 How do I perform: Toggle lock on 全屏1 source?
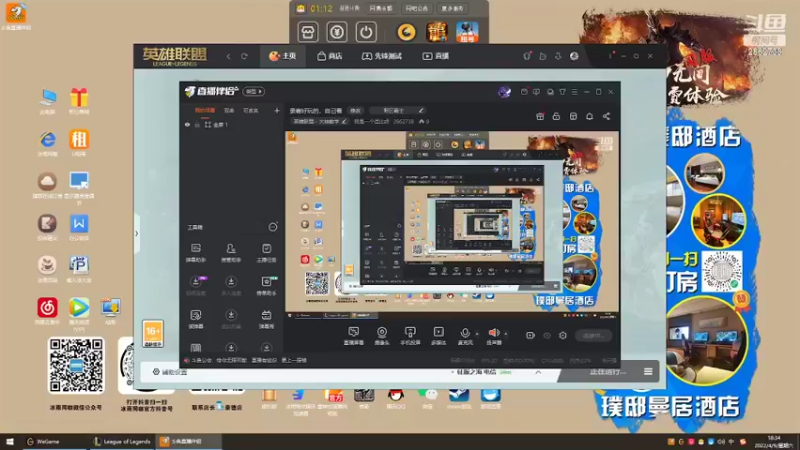[197, 124]
